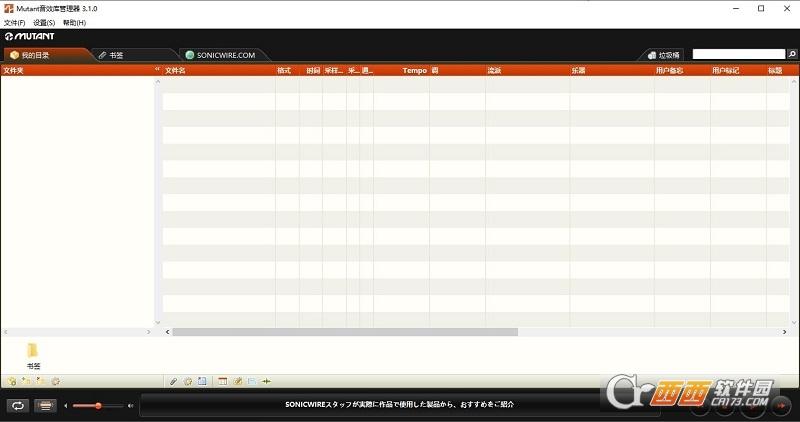Open the 设置(S) menu
The image size is (800, 422).
[44, 22]
